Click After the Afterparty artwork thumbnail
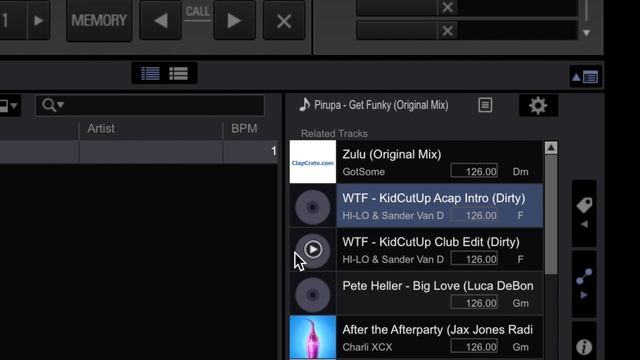This screenshot has width=640, height=360. coord(313,338)
